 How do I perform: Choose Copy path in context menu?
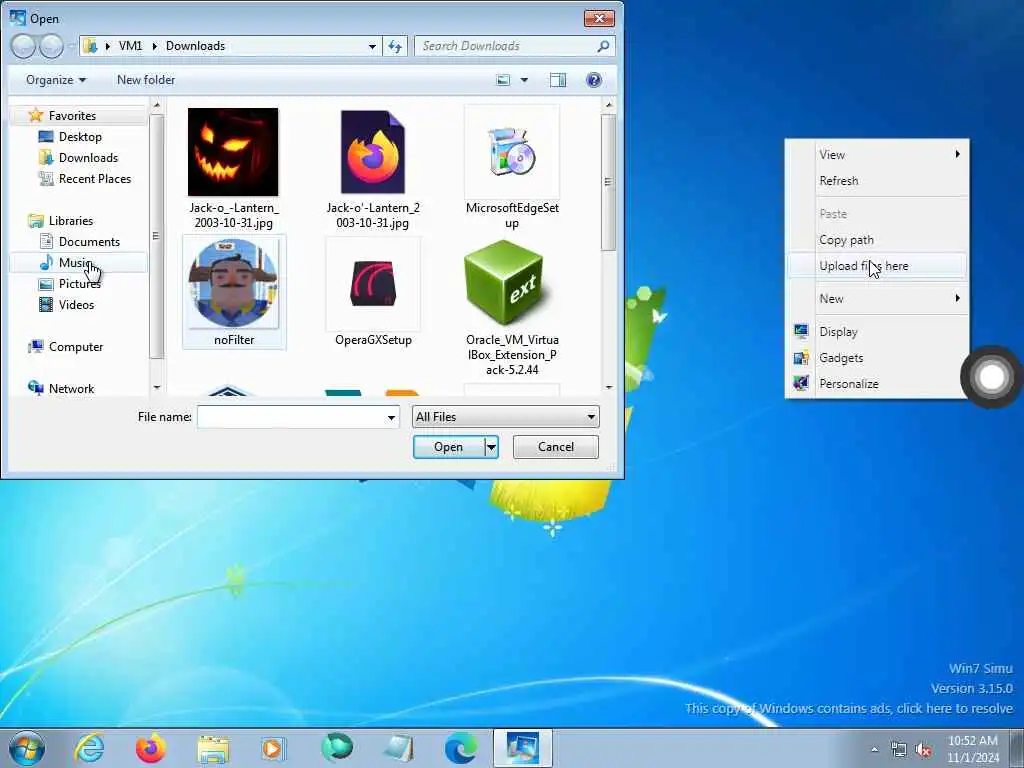[876, 240]
